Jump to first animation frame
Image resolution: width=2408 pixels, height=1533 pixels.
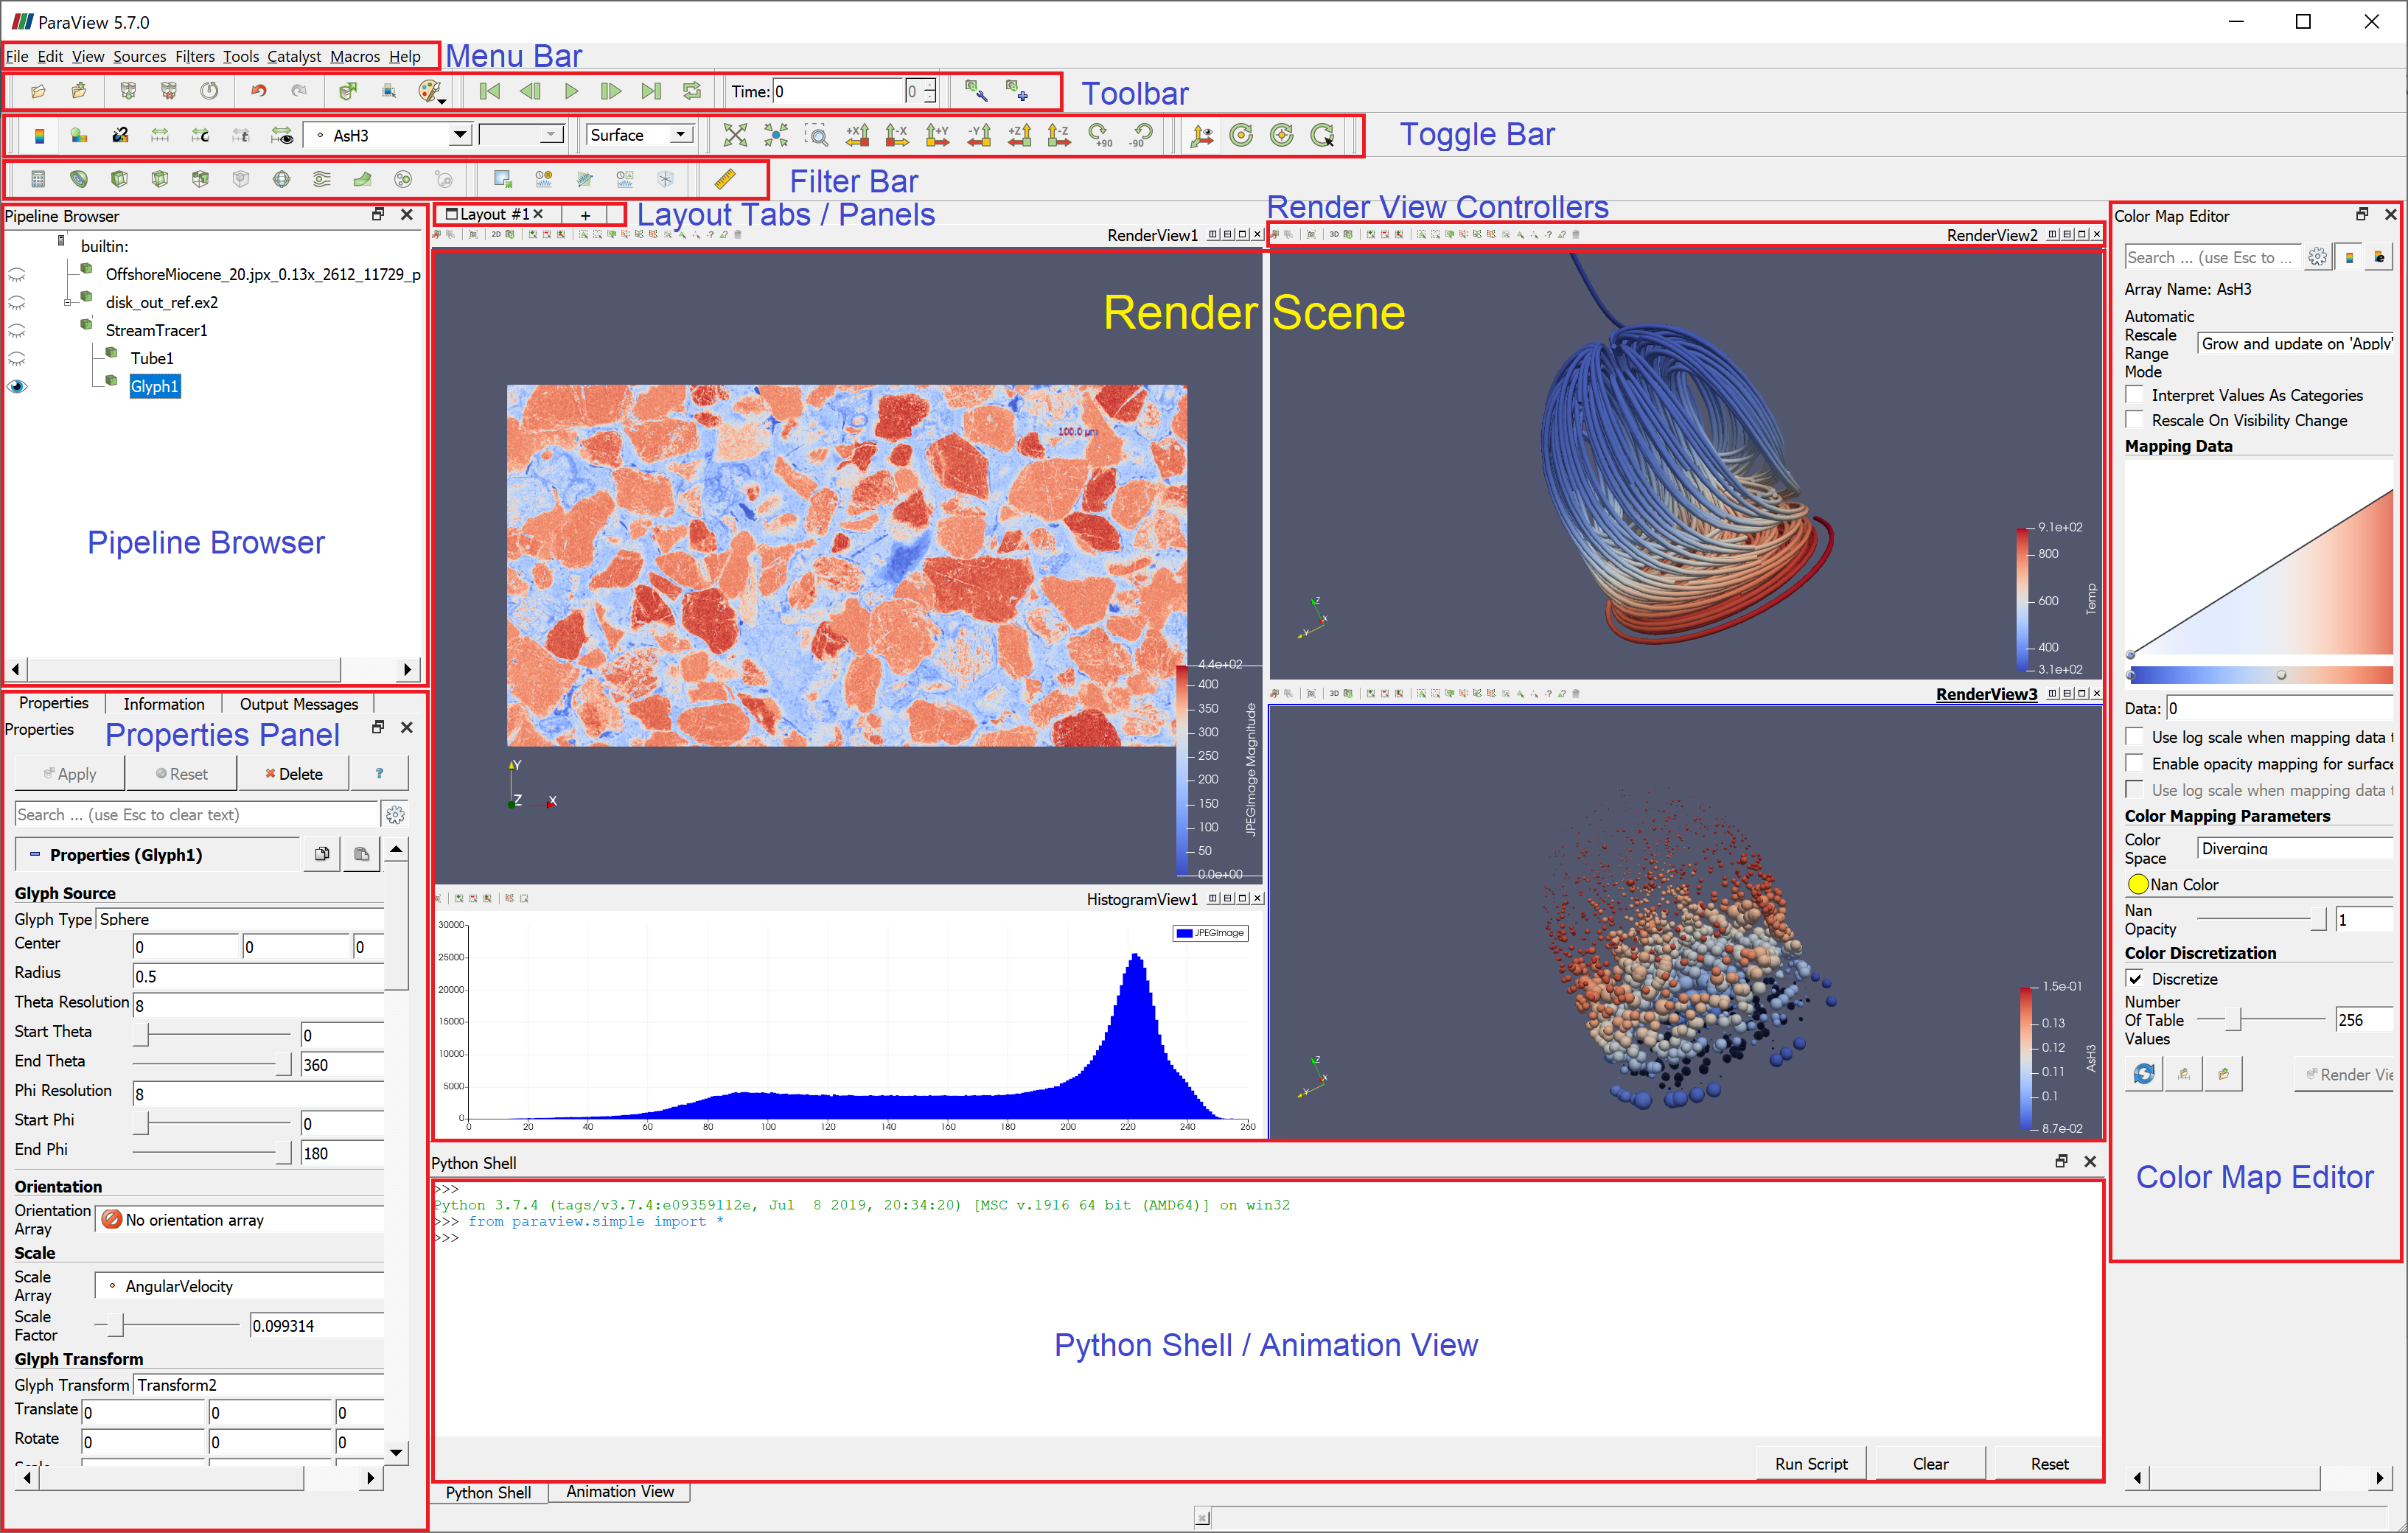(489, 91)
